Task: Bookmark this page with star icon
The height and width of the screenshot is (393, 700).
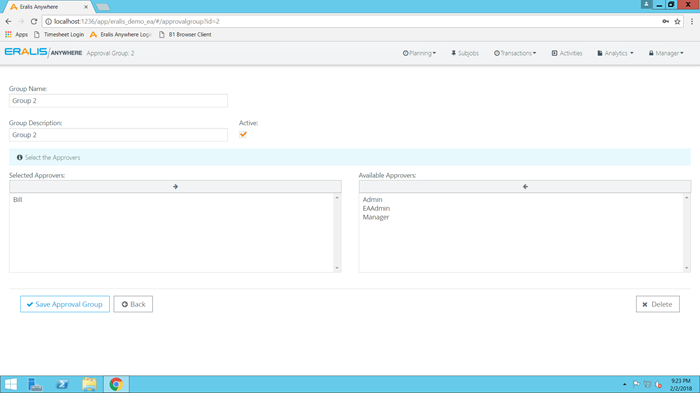Action: coord(677,21)
